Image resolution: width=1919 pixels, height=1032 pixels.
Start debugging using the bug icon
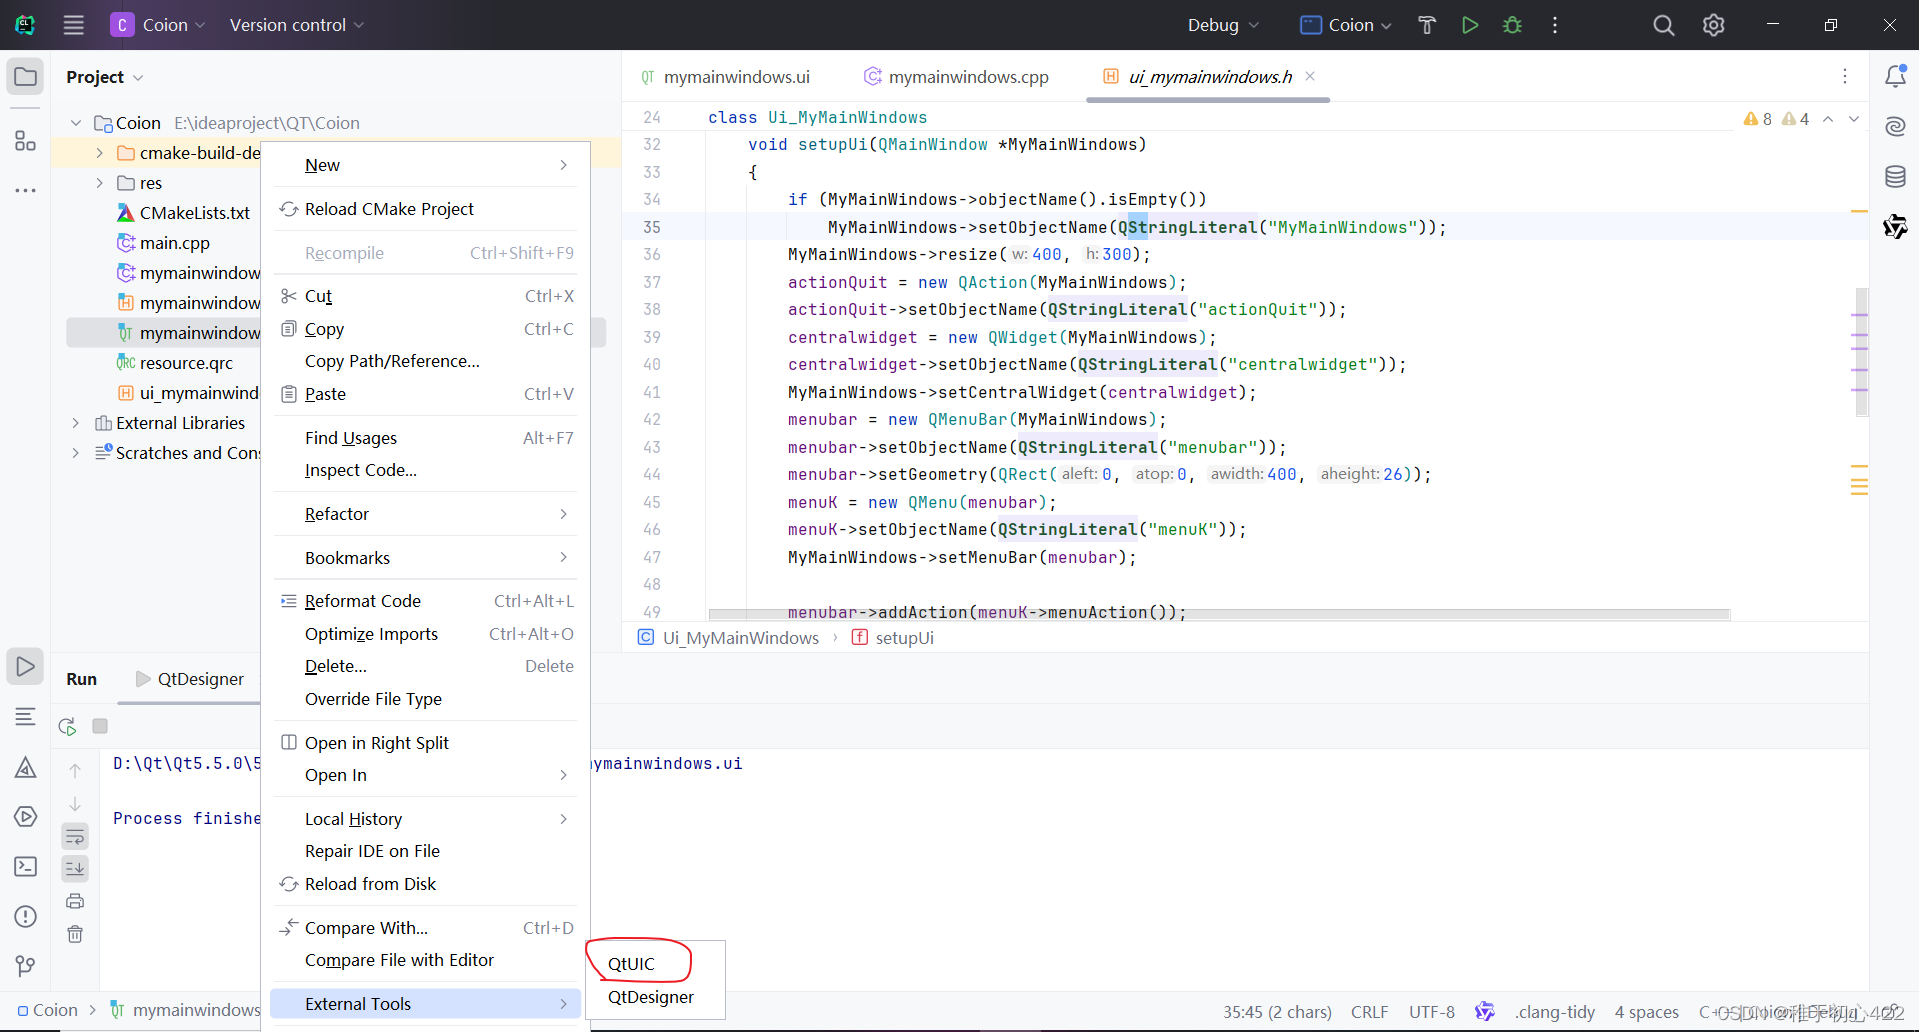point(1512,25)
